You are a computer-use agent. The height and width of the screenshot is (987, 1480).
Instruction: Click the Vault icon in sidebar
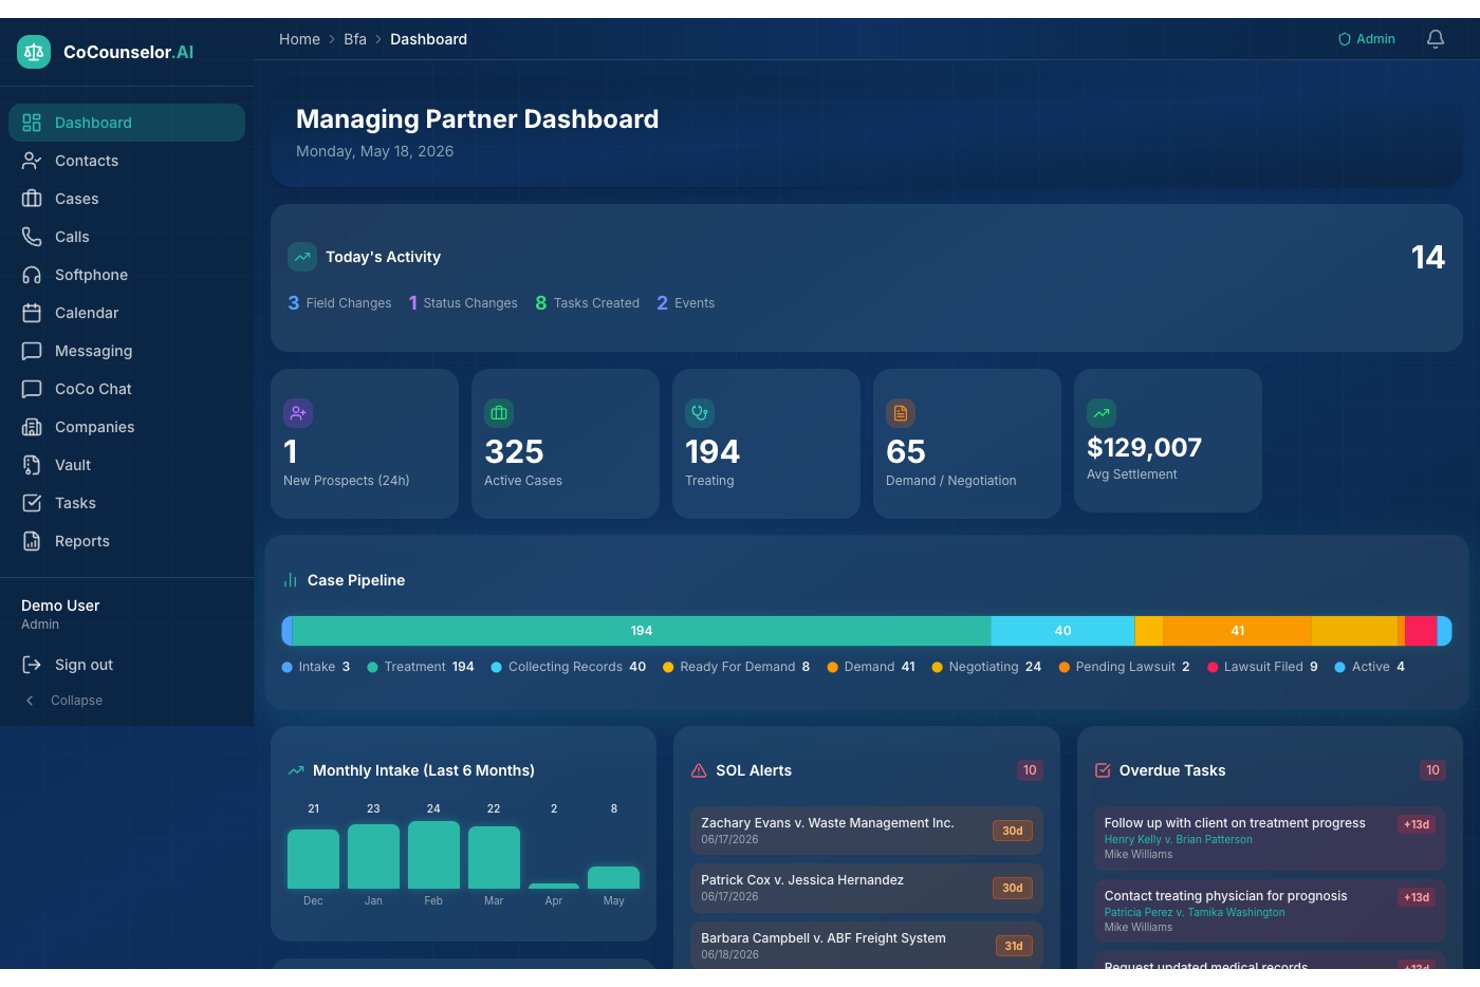point(32,465)
